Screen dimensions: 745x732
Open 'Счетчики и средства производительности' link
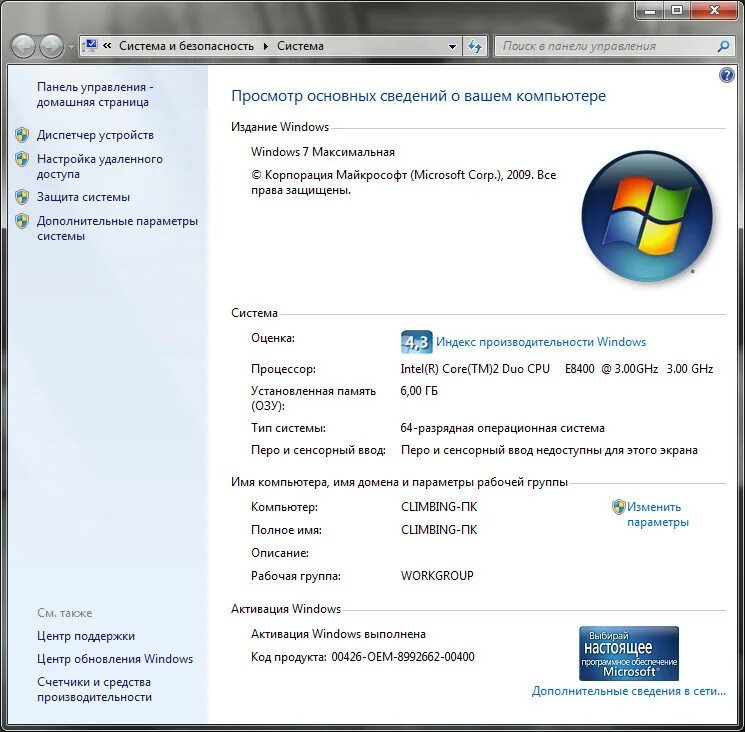95,689
